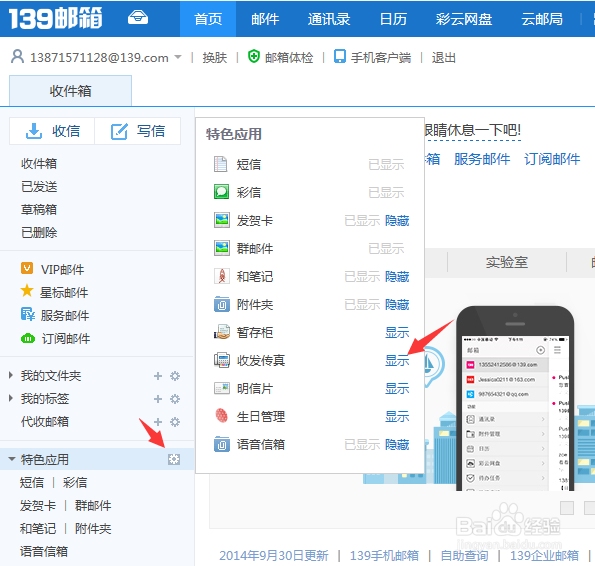Open 收件箱 folder in sidebar
Image resolution: width=595 pixels, height=566 pixels.
pos(39,164)
